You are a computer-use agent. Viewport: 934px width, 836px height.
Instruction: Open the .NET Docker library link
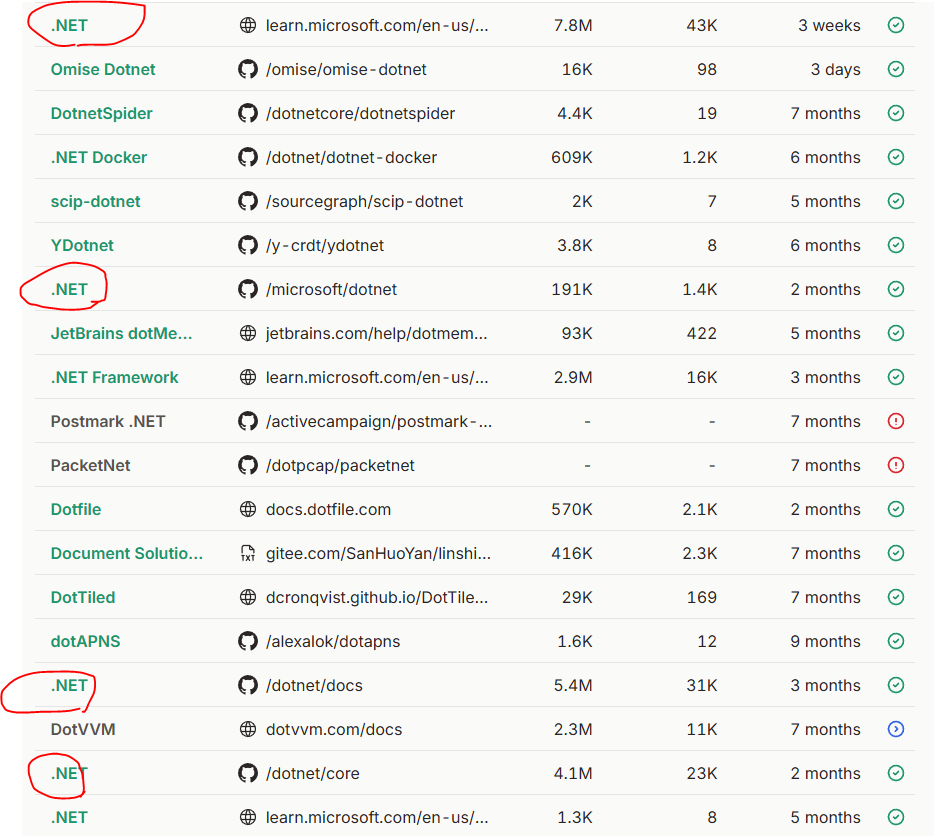99,157
